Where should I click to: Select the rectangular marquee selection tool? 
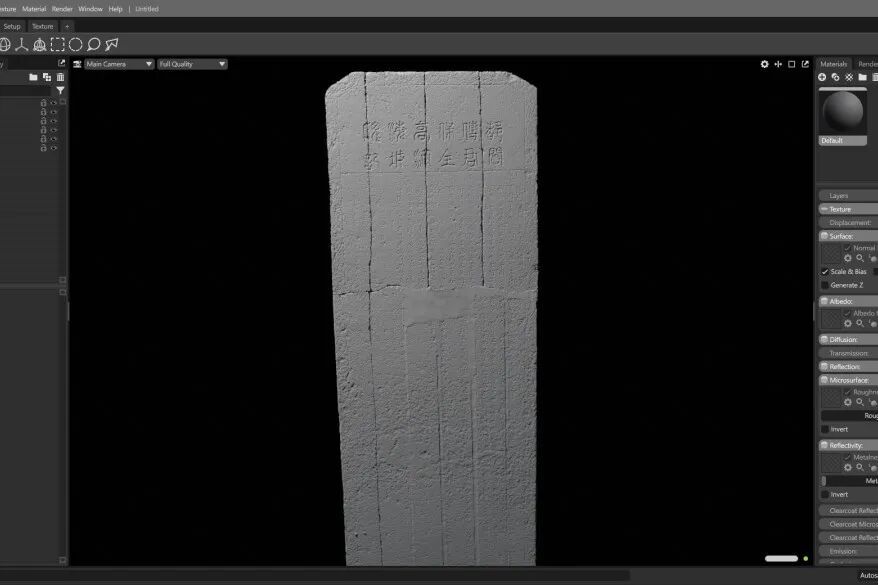click(x=57, y=44)
